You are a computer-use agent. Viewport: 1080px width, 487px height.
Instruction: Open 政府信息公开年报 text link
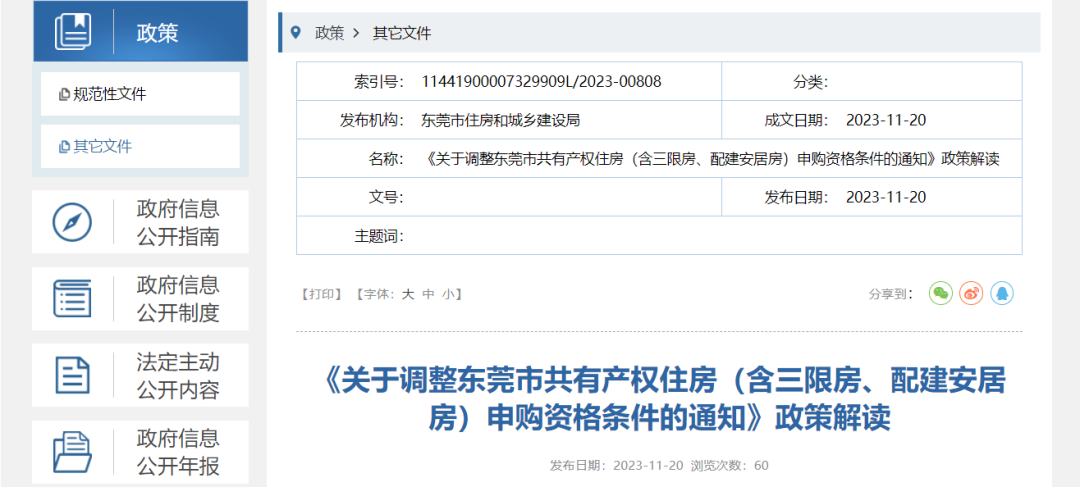coord(178,452)
